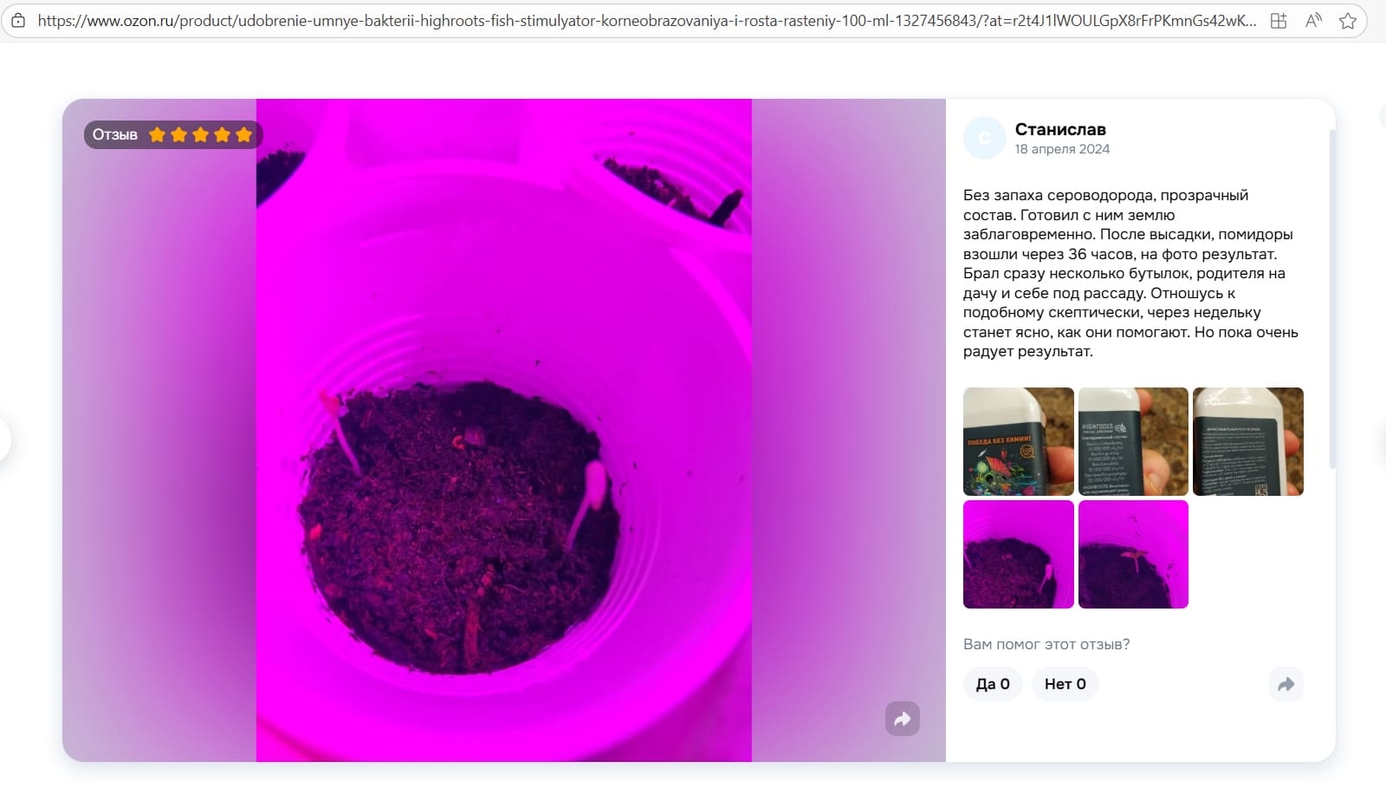The width and height of the screenshot is (1386, 801).
Task: Click Станислав's round avatar icon
Action: 984,138
